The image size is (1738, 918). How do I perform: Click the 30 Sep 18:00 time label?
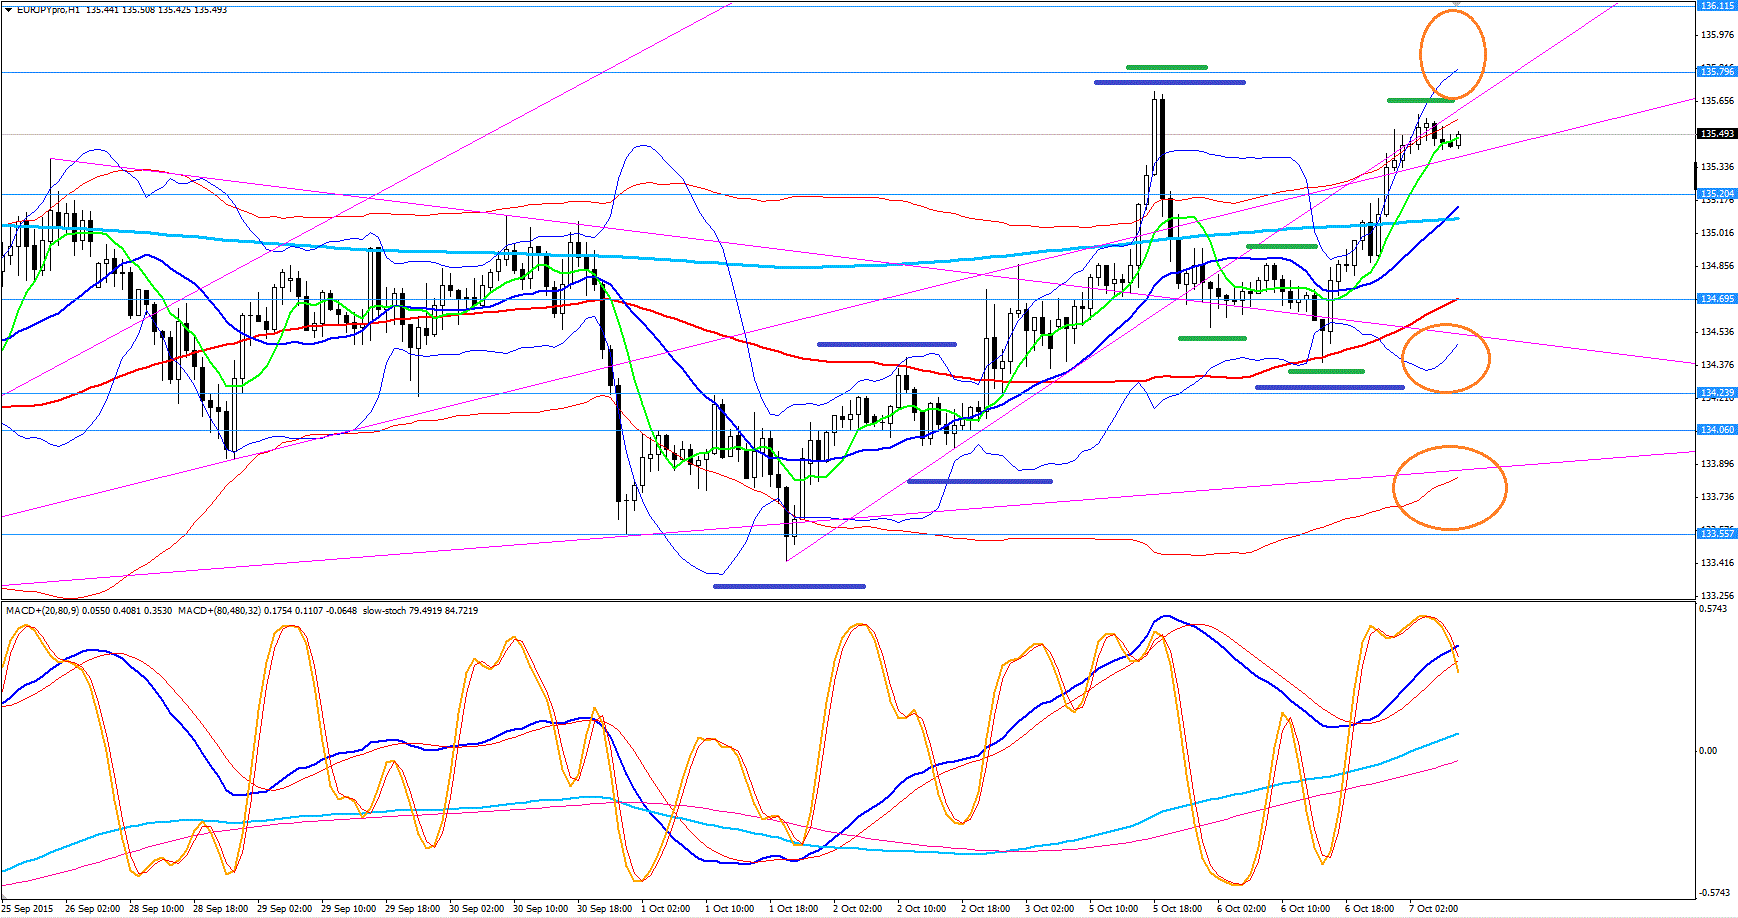point(604,909)
